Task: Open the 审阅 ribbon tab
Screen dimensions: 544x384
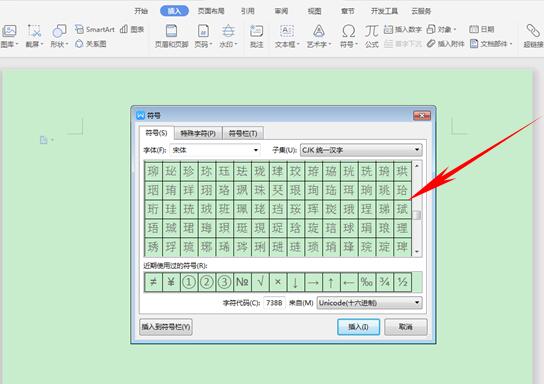Action: [x=281, y=11]
